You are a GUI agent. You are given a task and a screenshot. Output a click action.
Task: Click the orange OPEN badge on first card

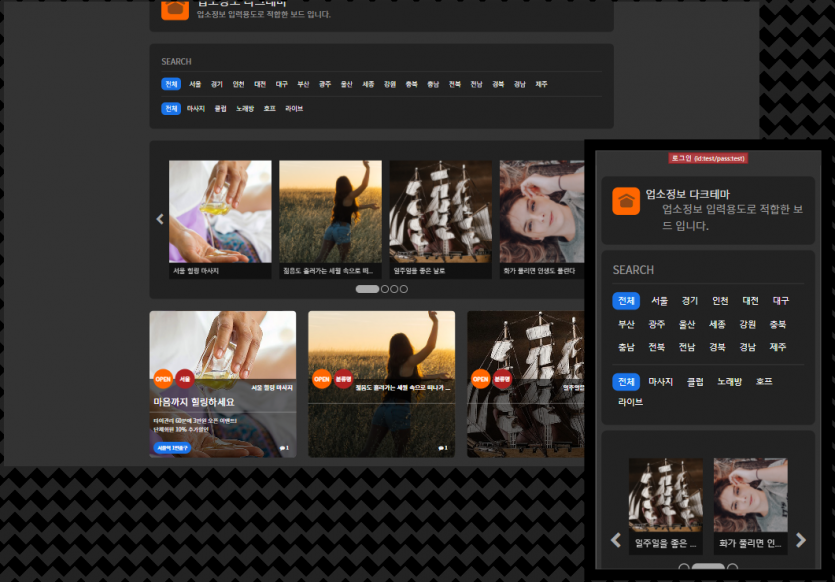pyautogui.click(x=163, y=379)
